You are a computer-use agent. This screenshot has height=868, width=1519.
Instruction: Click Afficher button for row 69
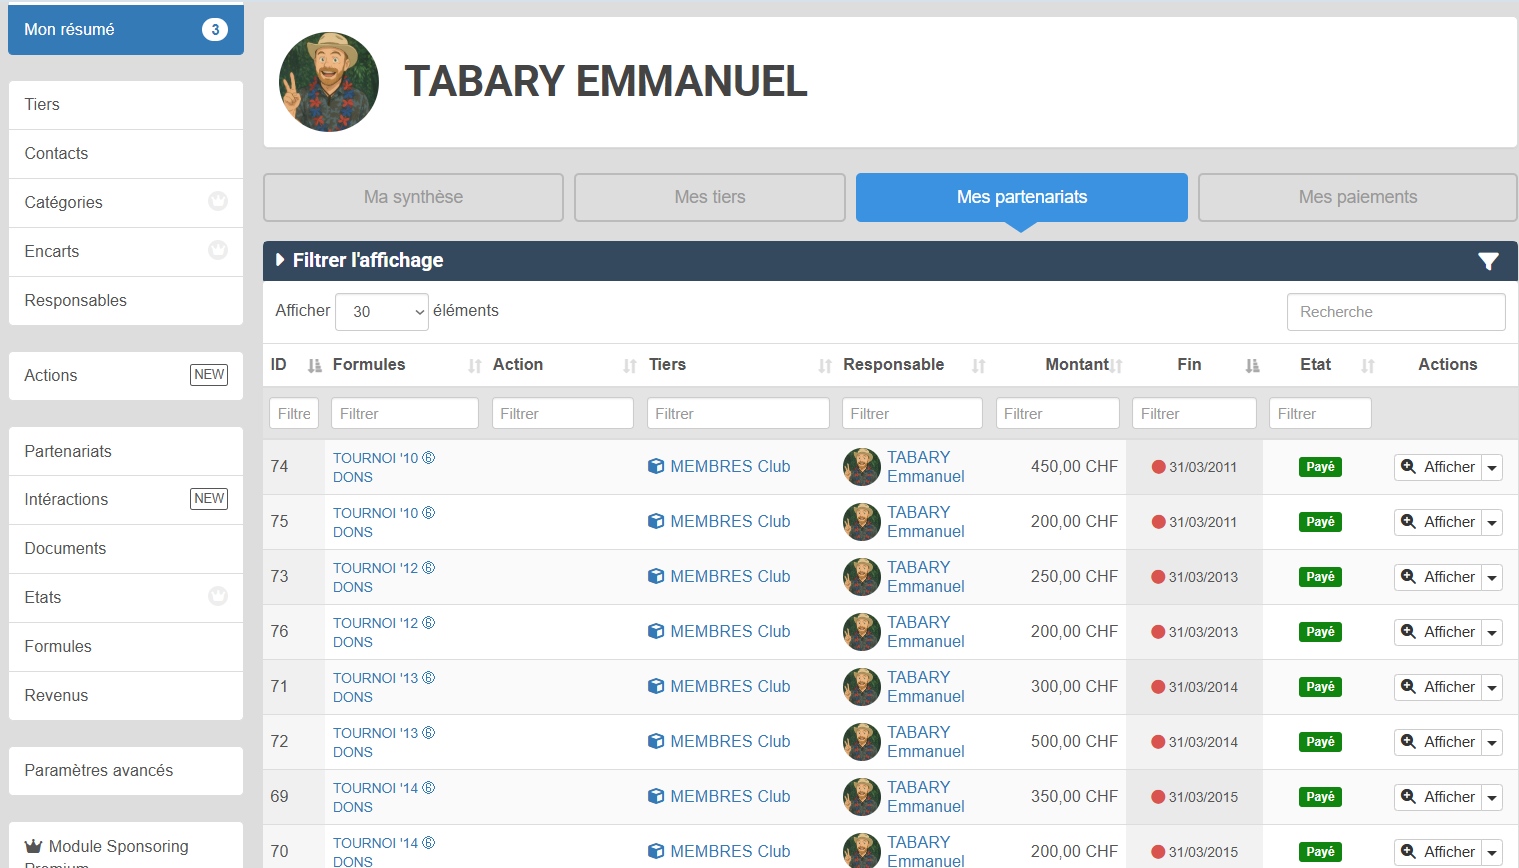click(x=1437, y=797)
